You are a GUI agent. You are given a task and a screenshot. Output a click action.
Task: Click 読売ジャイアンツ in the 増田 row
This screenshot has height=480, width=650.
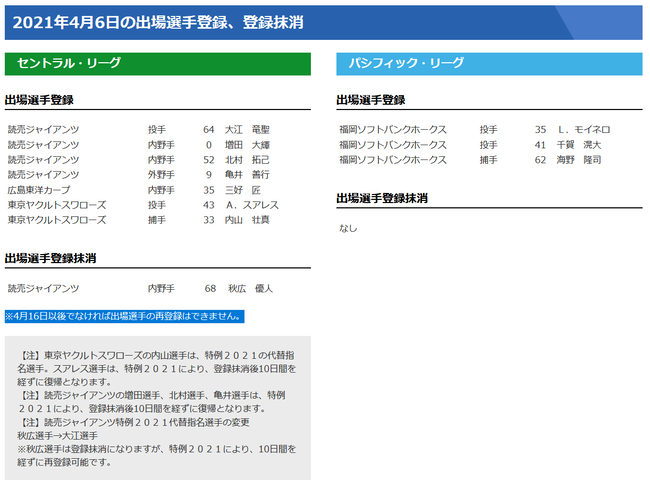click(x=44, y=145)
